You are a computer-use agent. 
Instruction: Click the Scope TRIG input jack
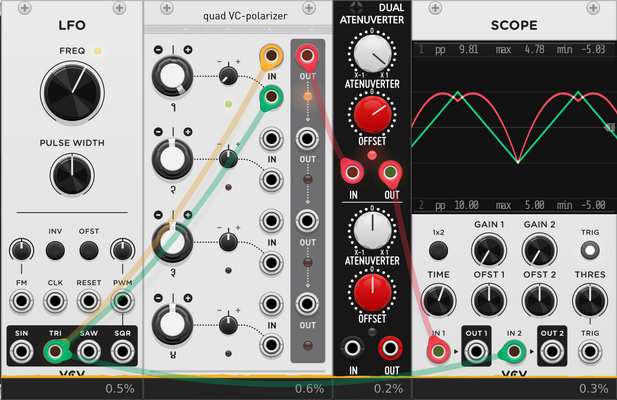(589, 351)
